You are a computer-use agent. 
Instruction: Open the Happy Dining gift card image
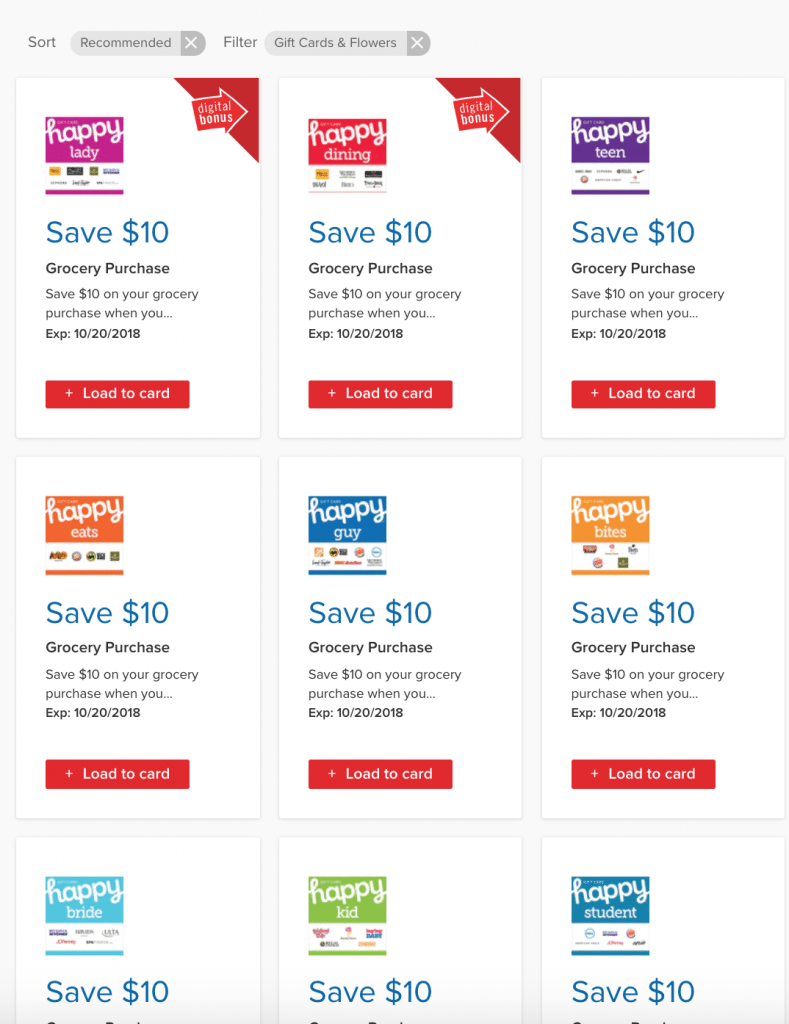coord(347,155)
